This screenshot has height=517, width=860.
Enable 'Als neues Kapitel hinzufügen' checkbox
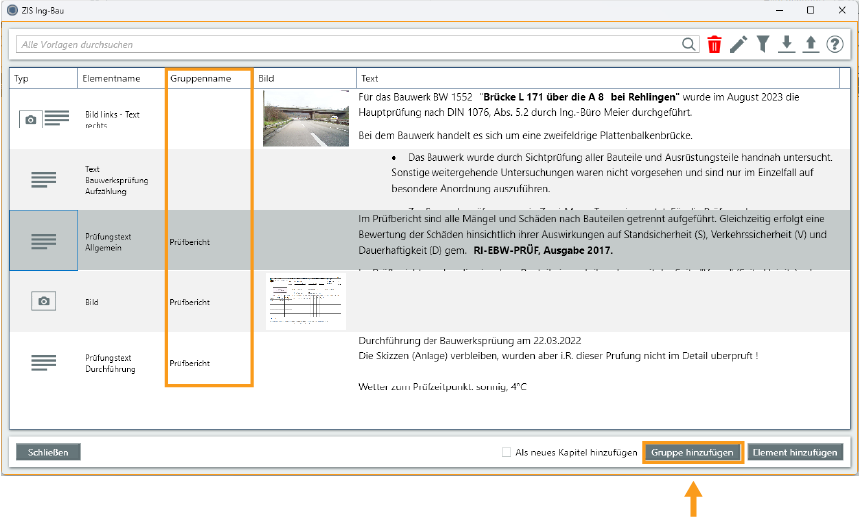click(507, 452)
